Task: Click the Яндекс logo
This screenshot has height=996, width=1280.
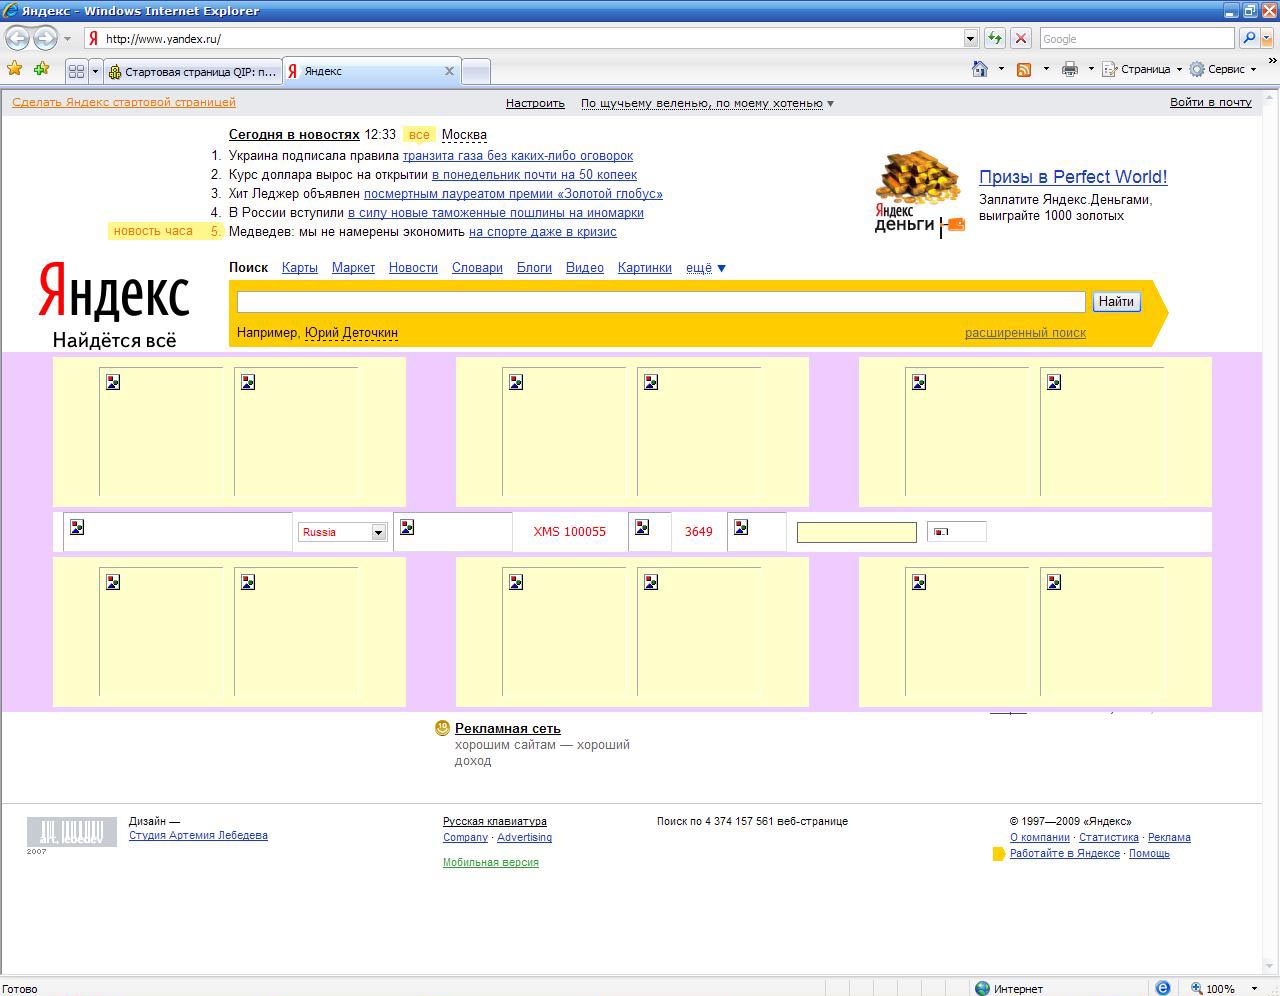Action: [x=114, y=291]
